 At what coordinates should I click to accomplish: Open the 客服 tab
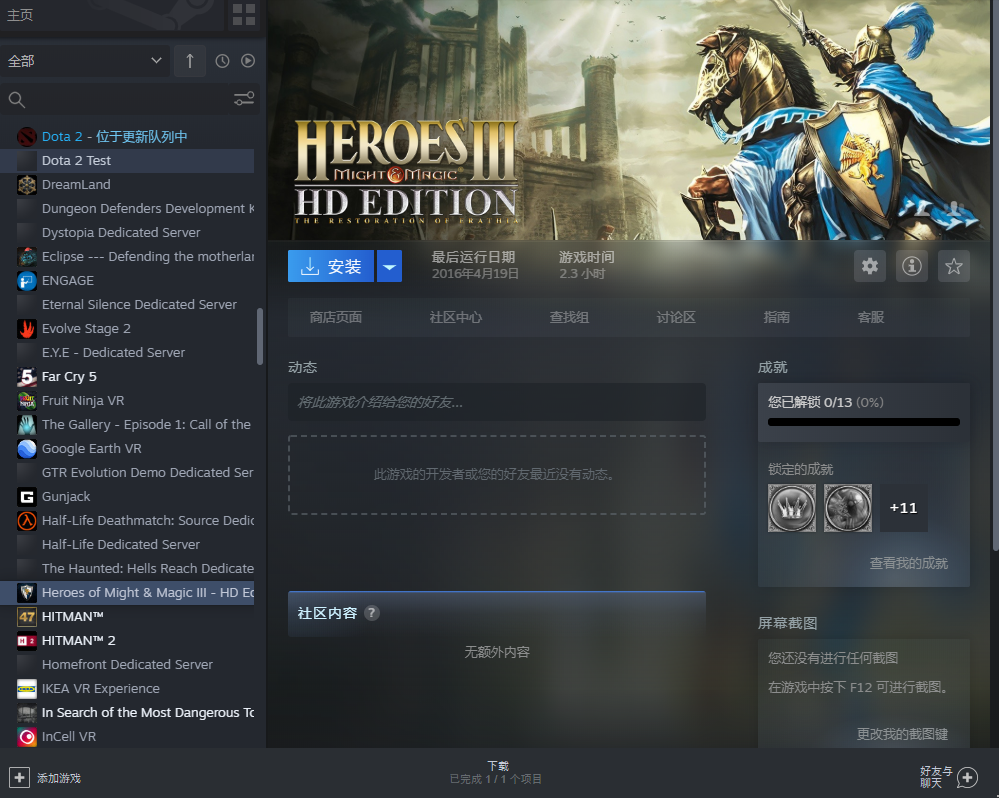tap(871, 317)
